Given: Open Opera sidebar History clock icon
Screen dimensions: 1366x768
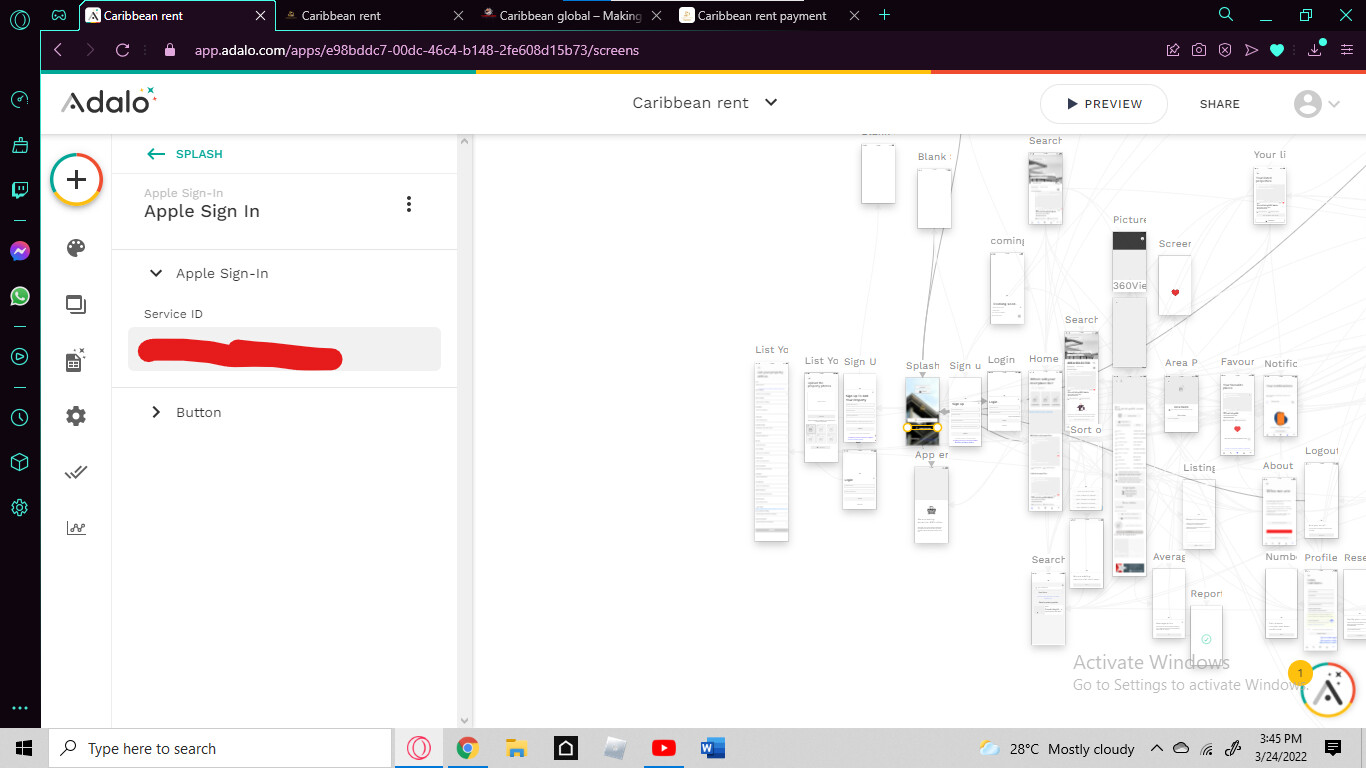Looking at the screenshot, I should tap(19, 418).
